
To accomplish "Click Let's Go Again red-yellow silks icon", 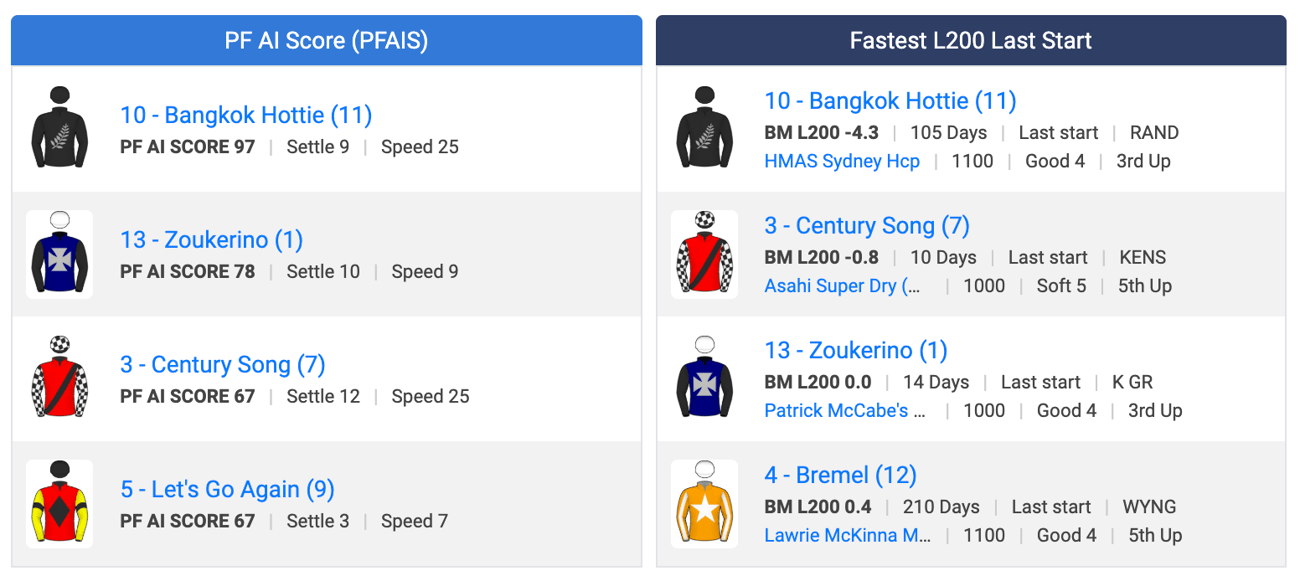I will (60, 504).
